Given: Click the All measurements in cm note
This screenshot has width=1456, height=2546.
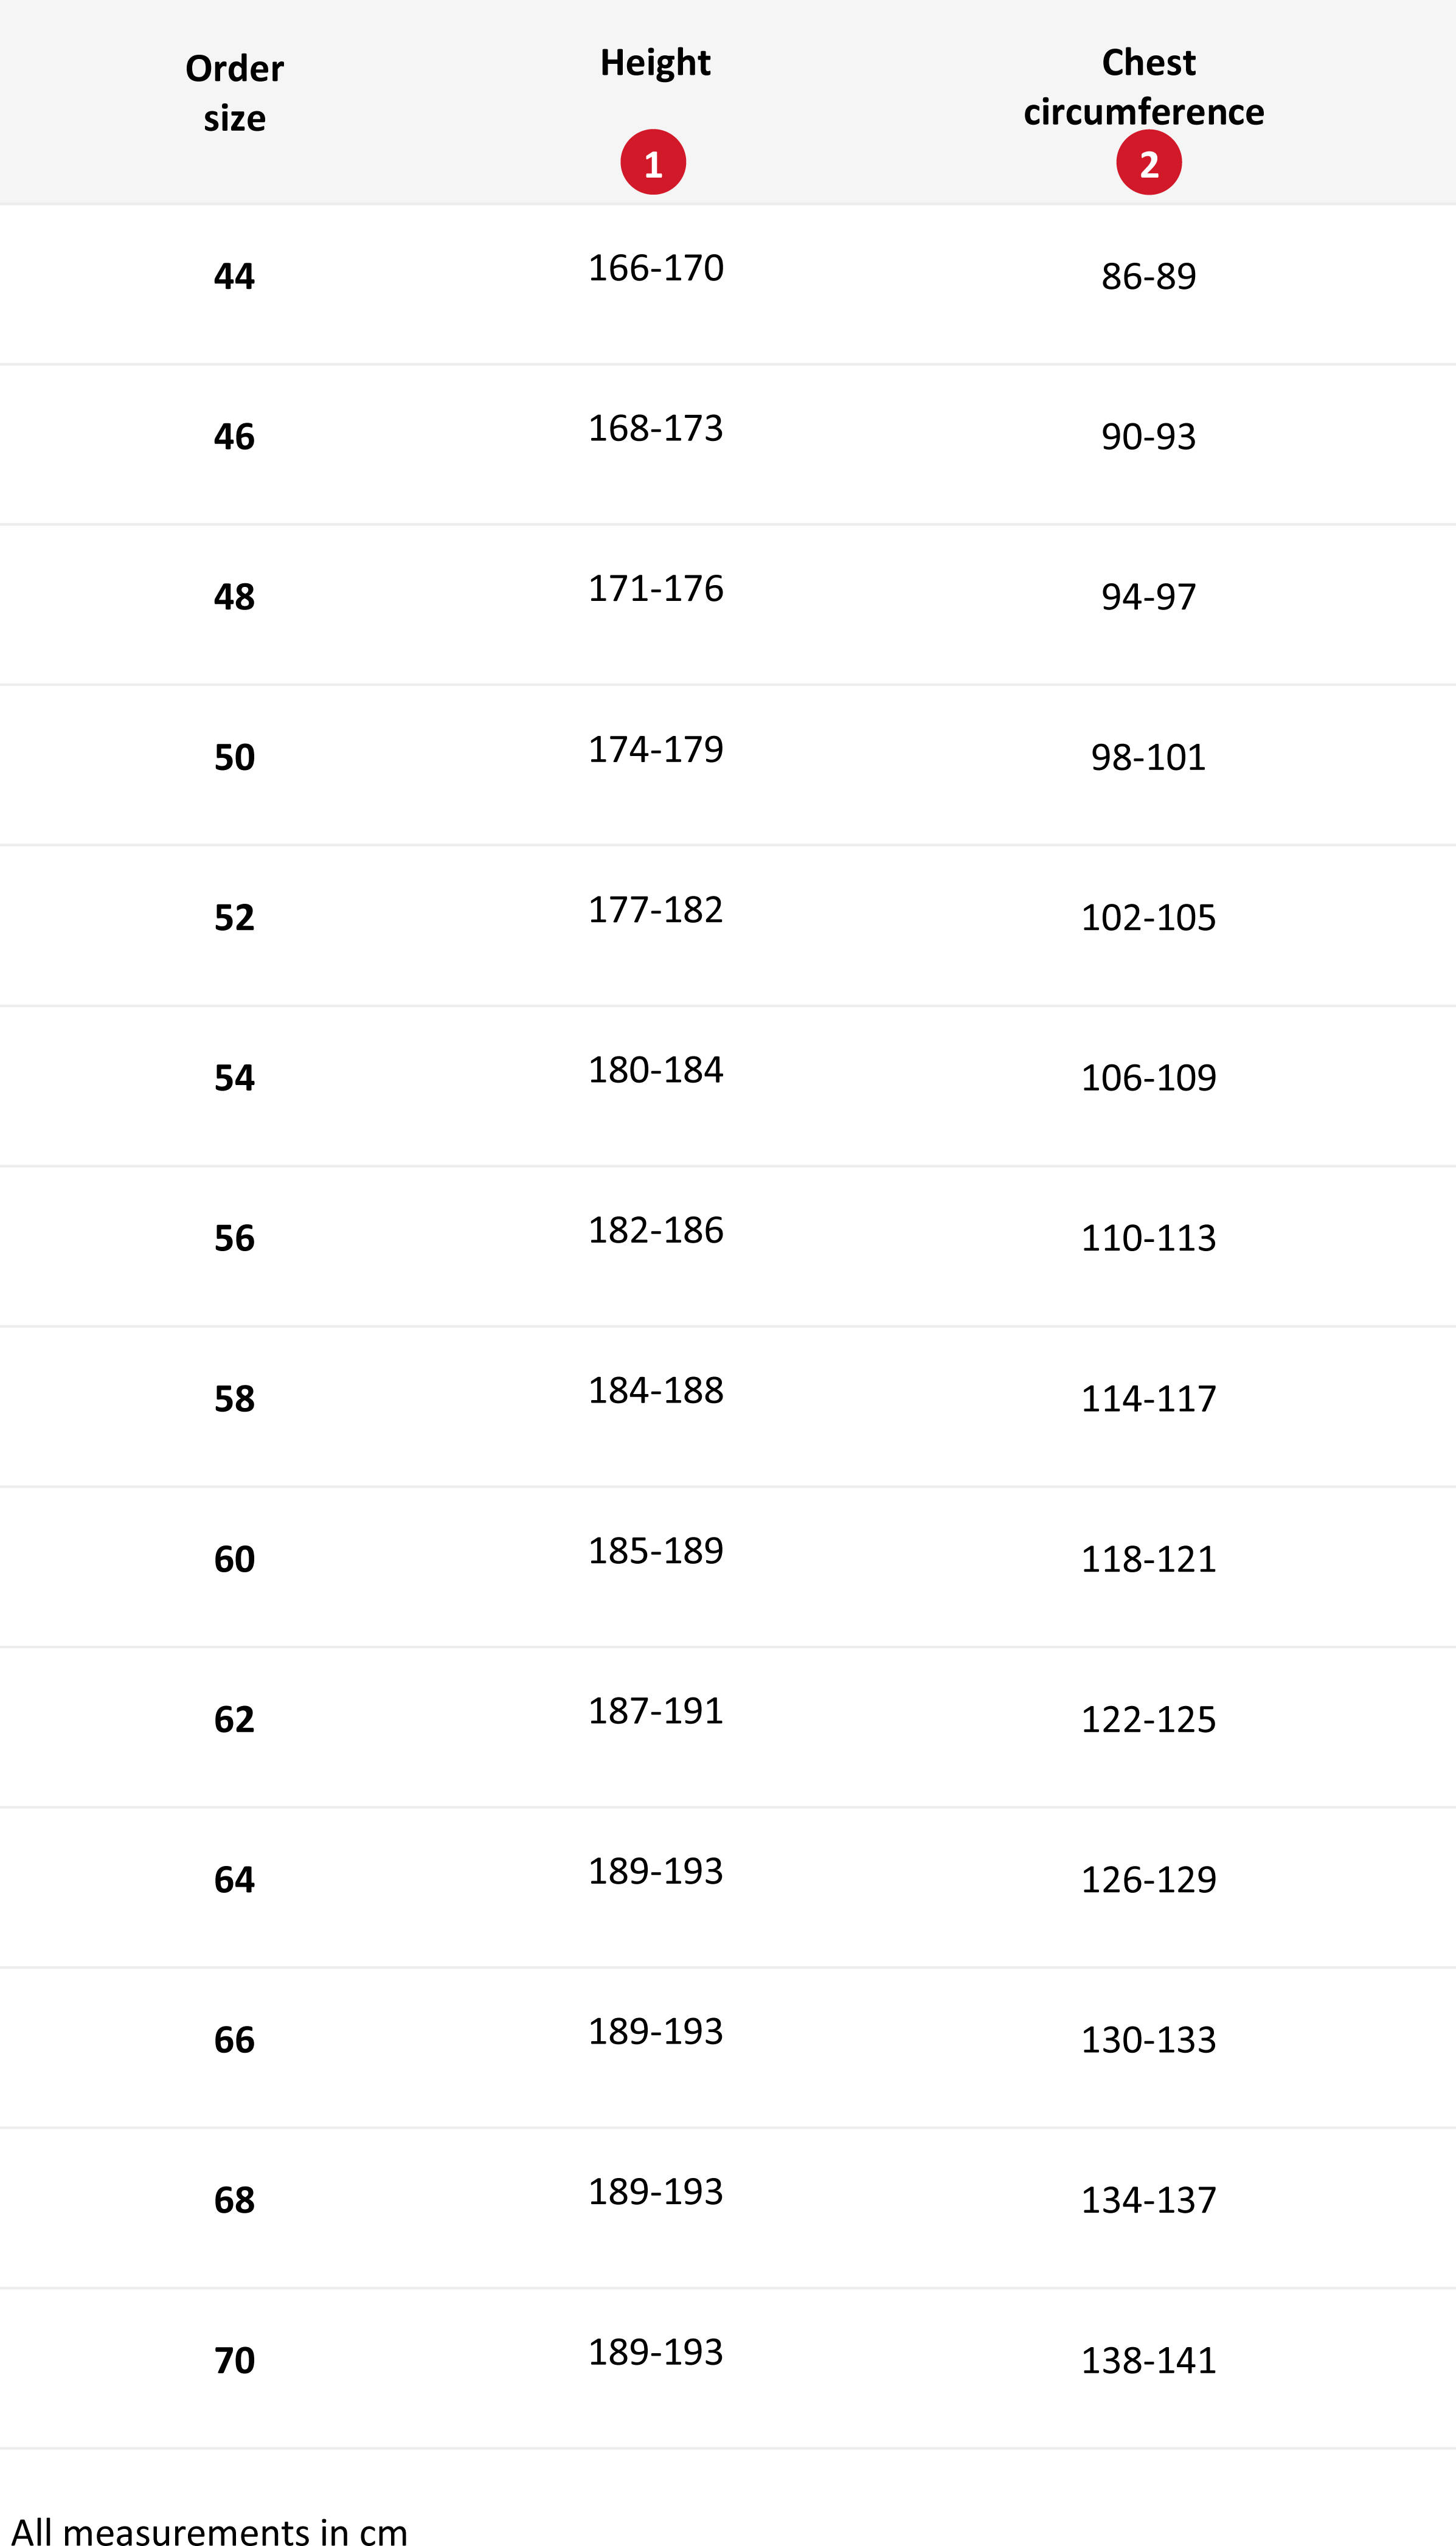Looking at the screenshot, I should 210,2530.
